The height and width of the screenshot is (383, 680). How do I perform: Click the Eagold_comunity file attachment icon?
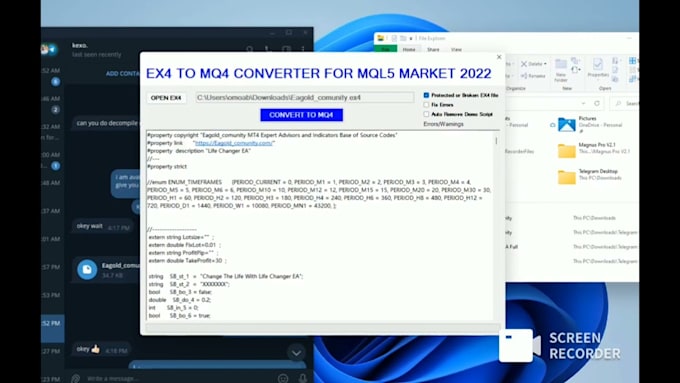click(x=87, y=269)
